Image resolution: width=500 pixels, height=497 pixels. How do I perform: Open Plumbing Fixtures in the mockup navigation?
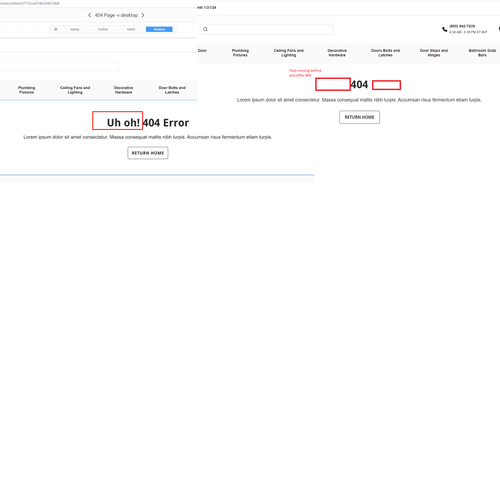tap(27, 90)
